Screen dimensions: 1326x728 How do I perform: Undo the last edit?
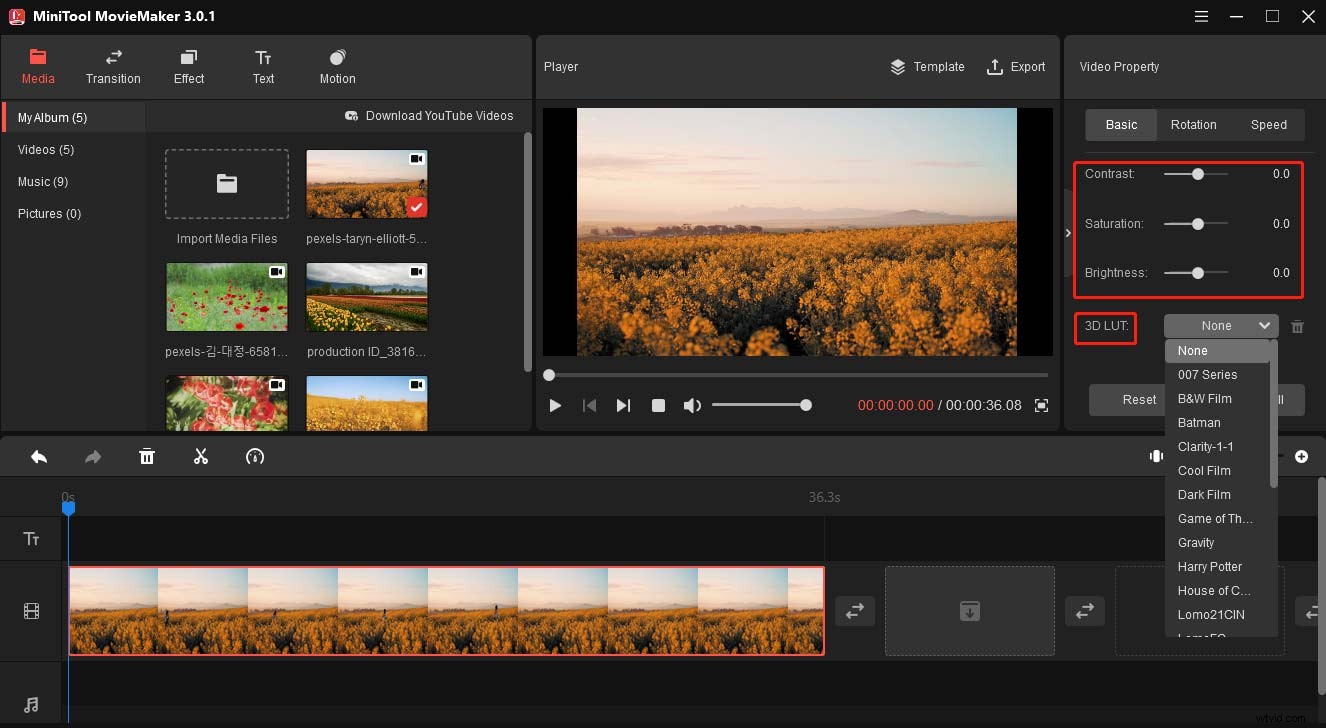point(39,456)
